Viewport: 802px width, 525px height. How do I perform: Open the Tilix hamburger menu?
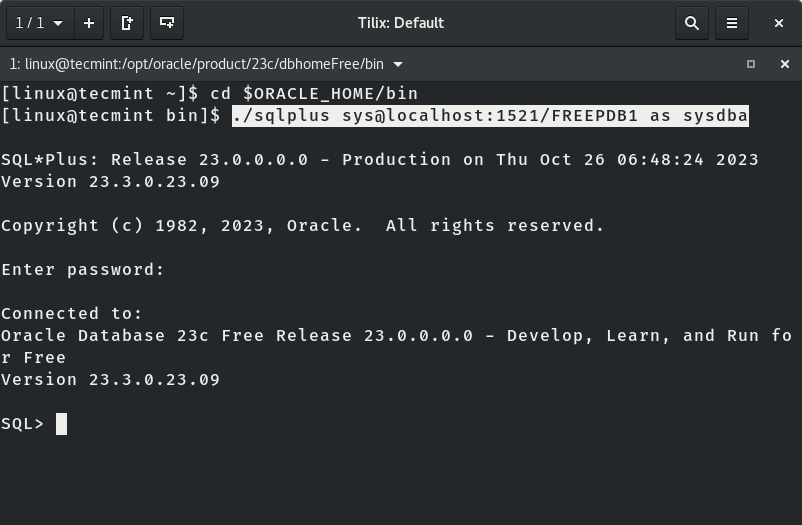(x=732, y=23)
